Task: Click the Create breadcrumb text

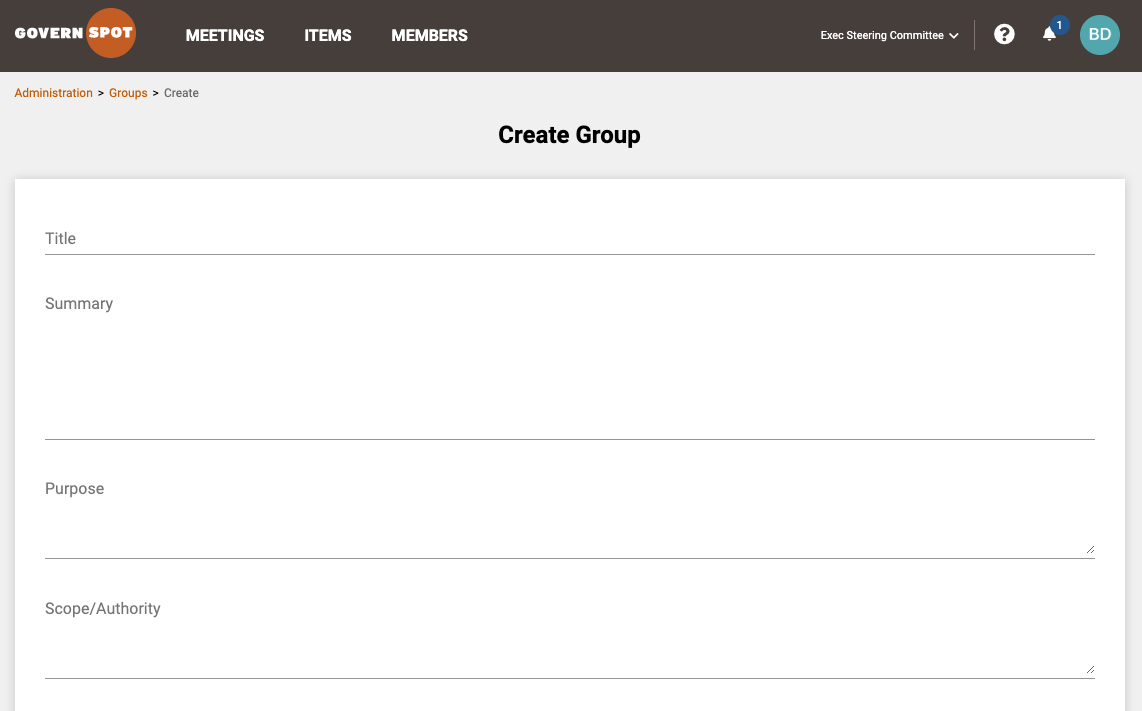Action: 181,93
